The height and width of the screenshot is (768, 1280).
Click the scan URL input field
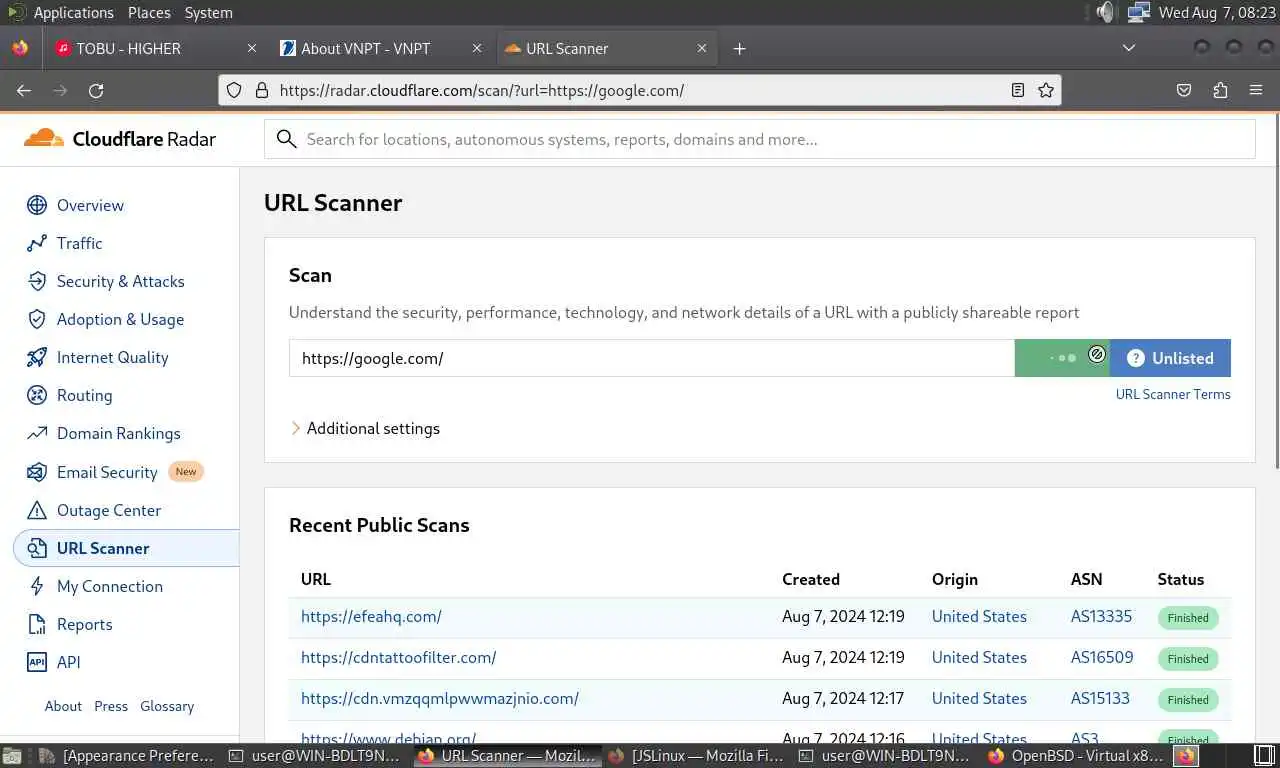coord(650,358)
